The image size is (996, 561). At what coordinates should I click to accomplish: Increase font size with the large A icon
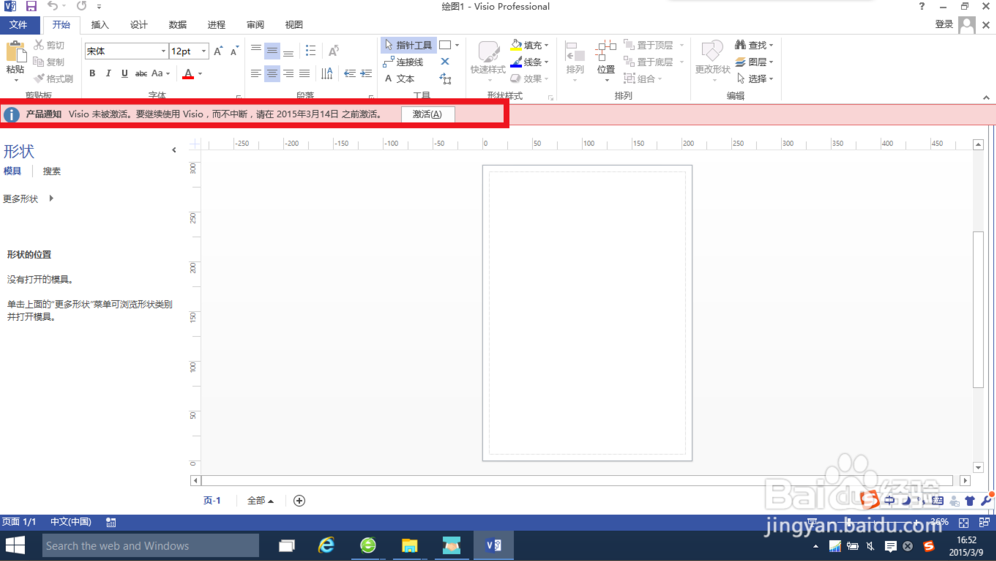[x=218, y=51]
